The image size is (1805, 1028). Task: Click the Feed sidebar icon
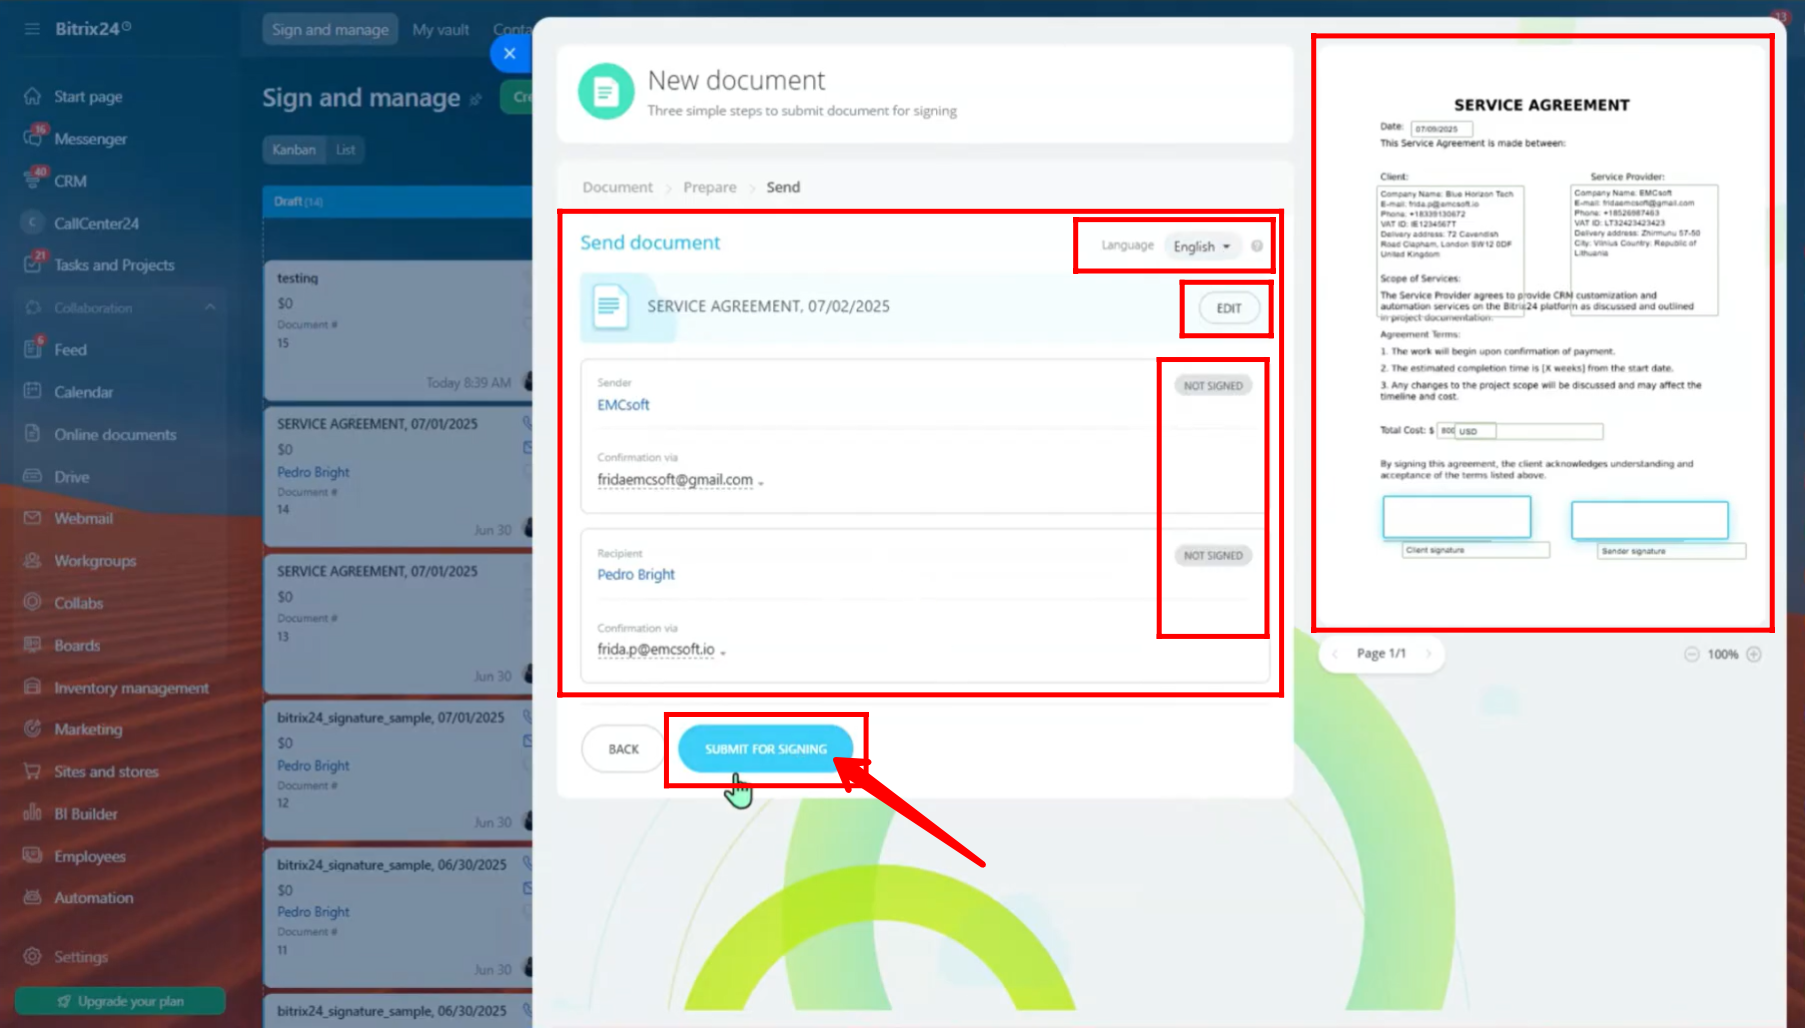tap(32, 349)
